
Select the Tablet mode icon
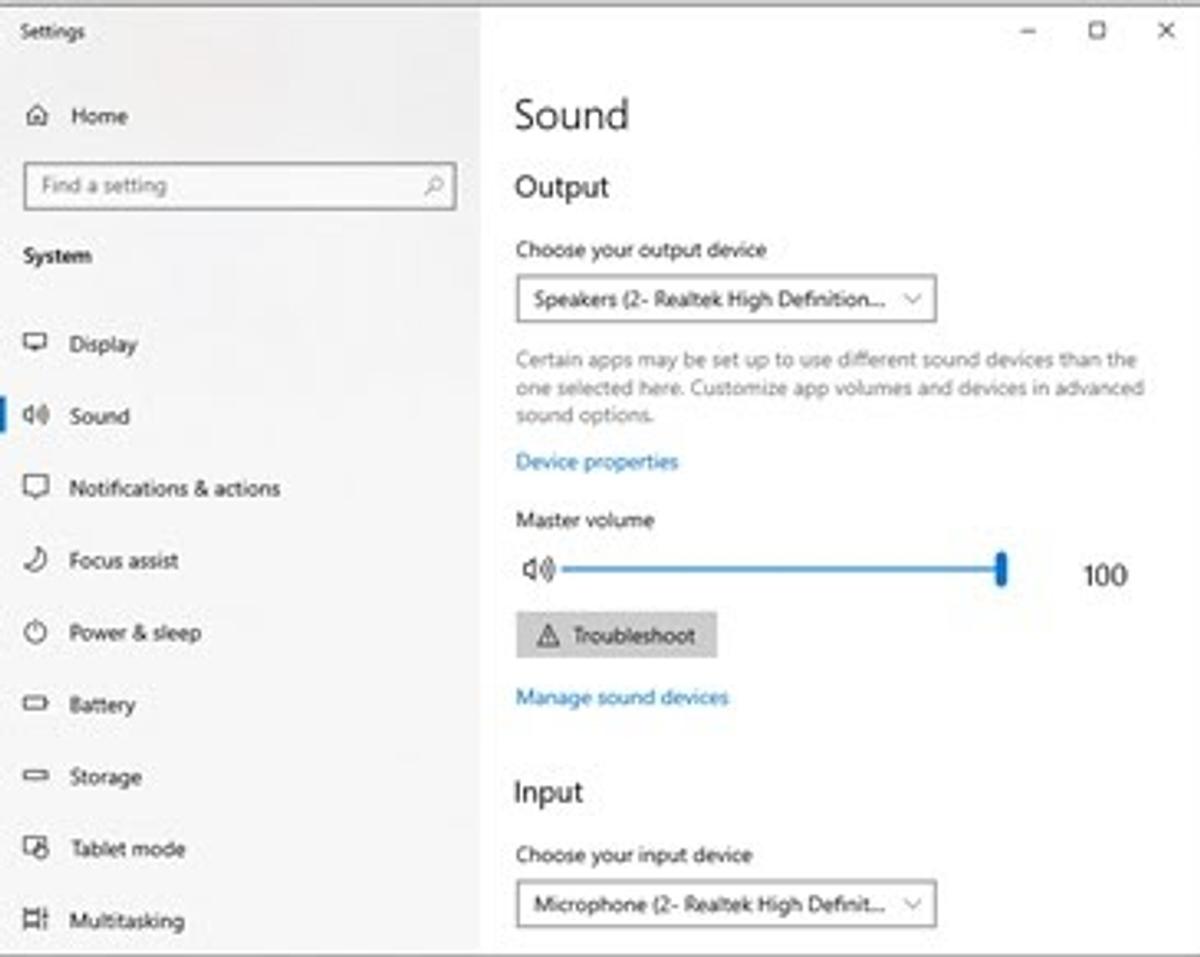tap(38, 849)
